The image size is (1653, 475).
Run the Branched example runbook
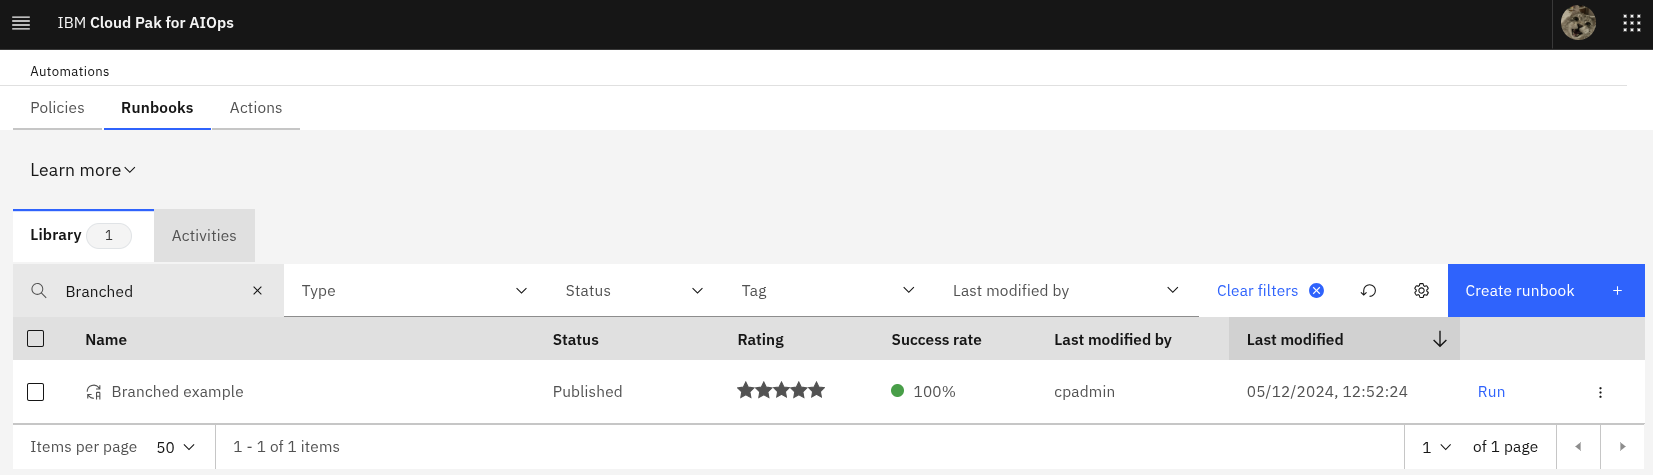click(x=1491, y=392)
